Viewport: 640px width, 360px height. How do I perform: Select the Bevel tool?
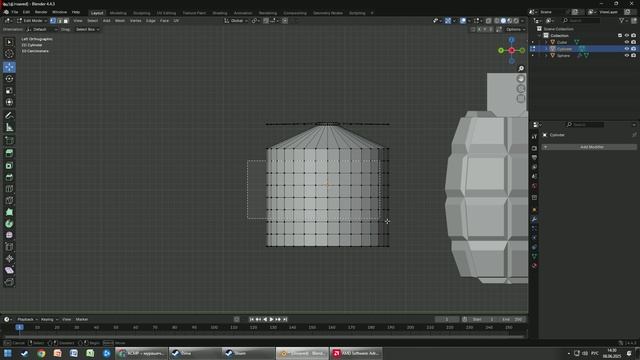coord(9,177)
